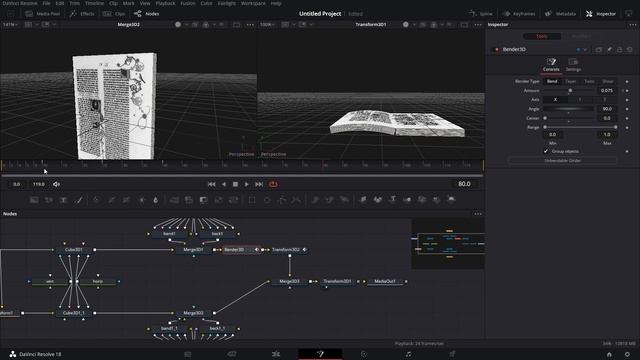Add Image Plane 3D node from toolbar
Viewport: 640px width, 360px height.
tap(363, 200)
